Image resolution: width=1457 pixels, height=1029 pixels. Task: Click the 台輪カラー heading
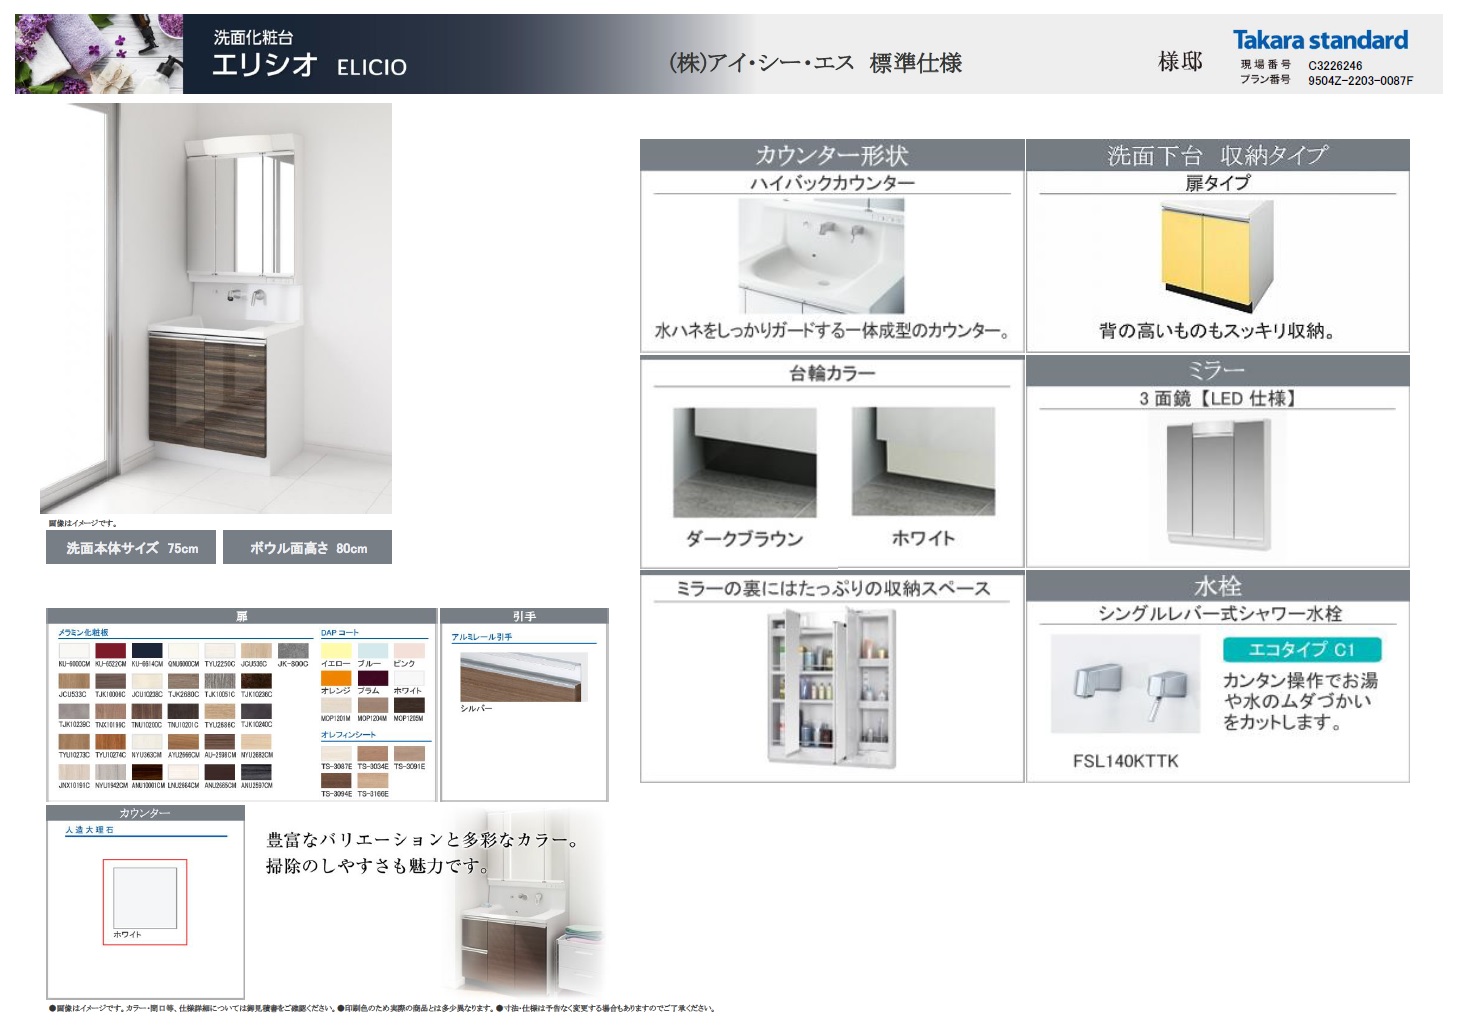coord(832,373)
